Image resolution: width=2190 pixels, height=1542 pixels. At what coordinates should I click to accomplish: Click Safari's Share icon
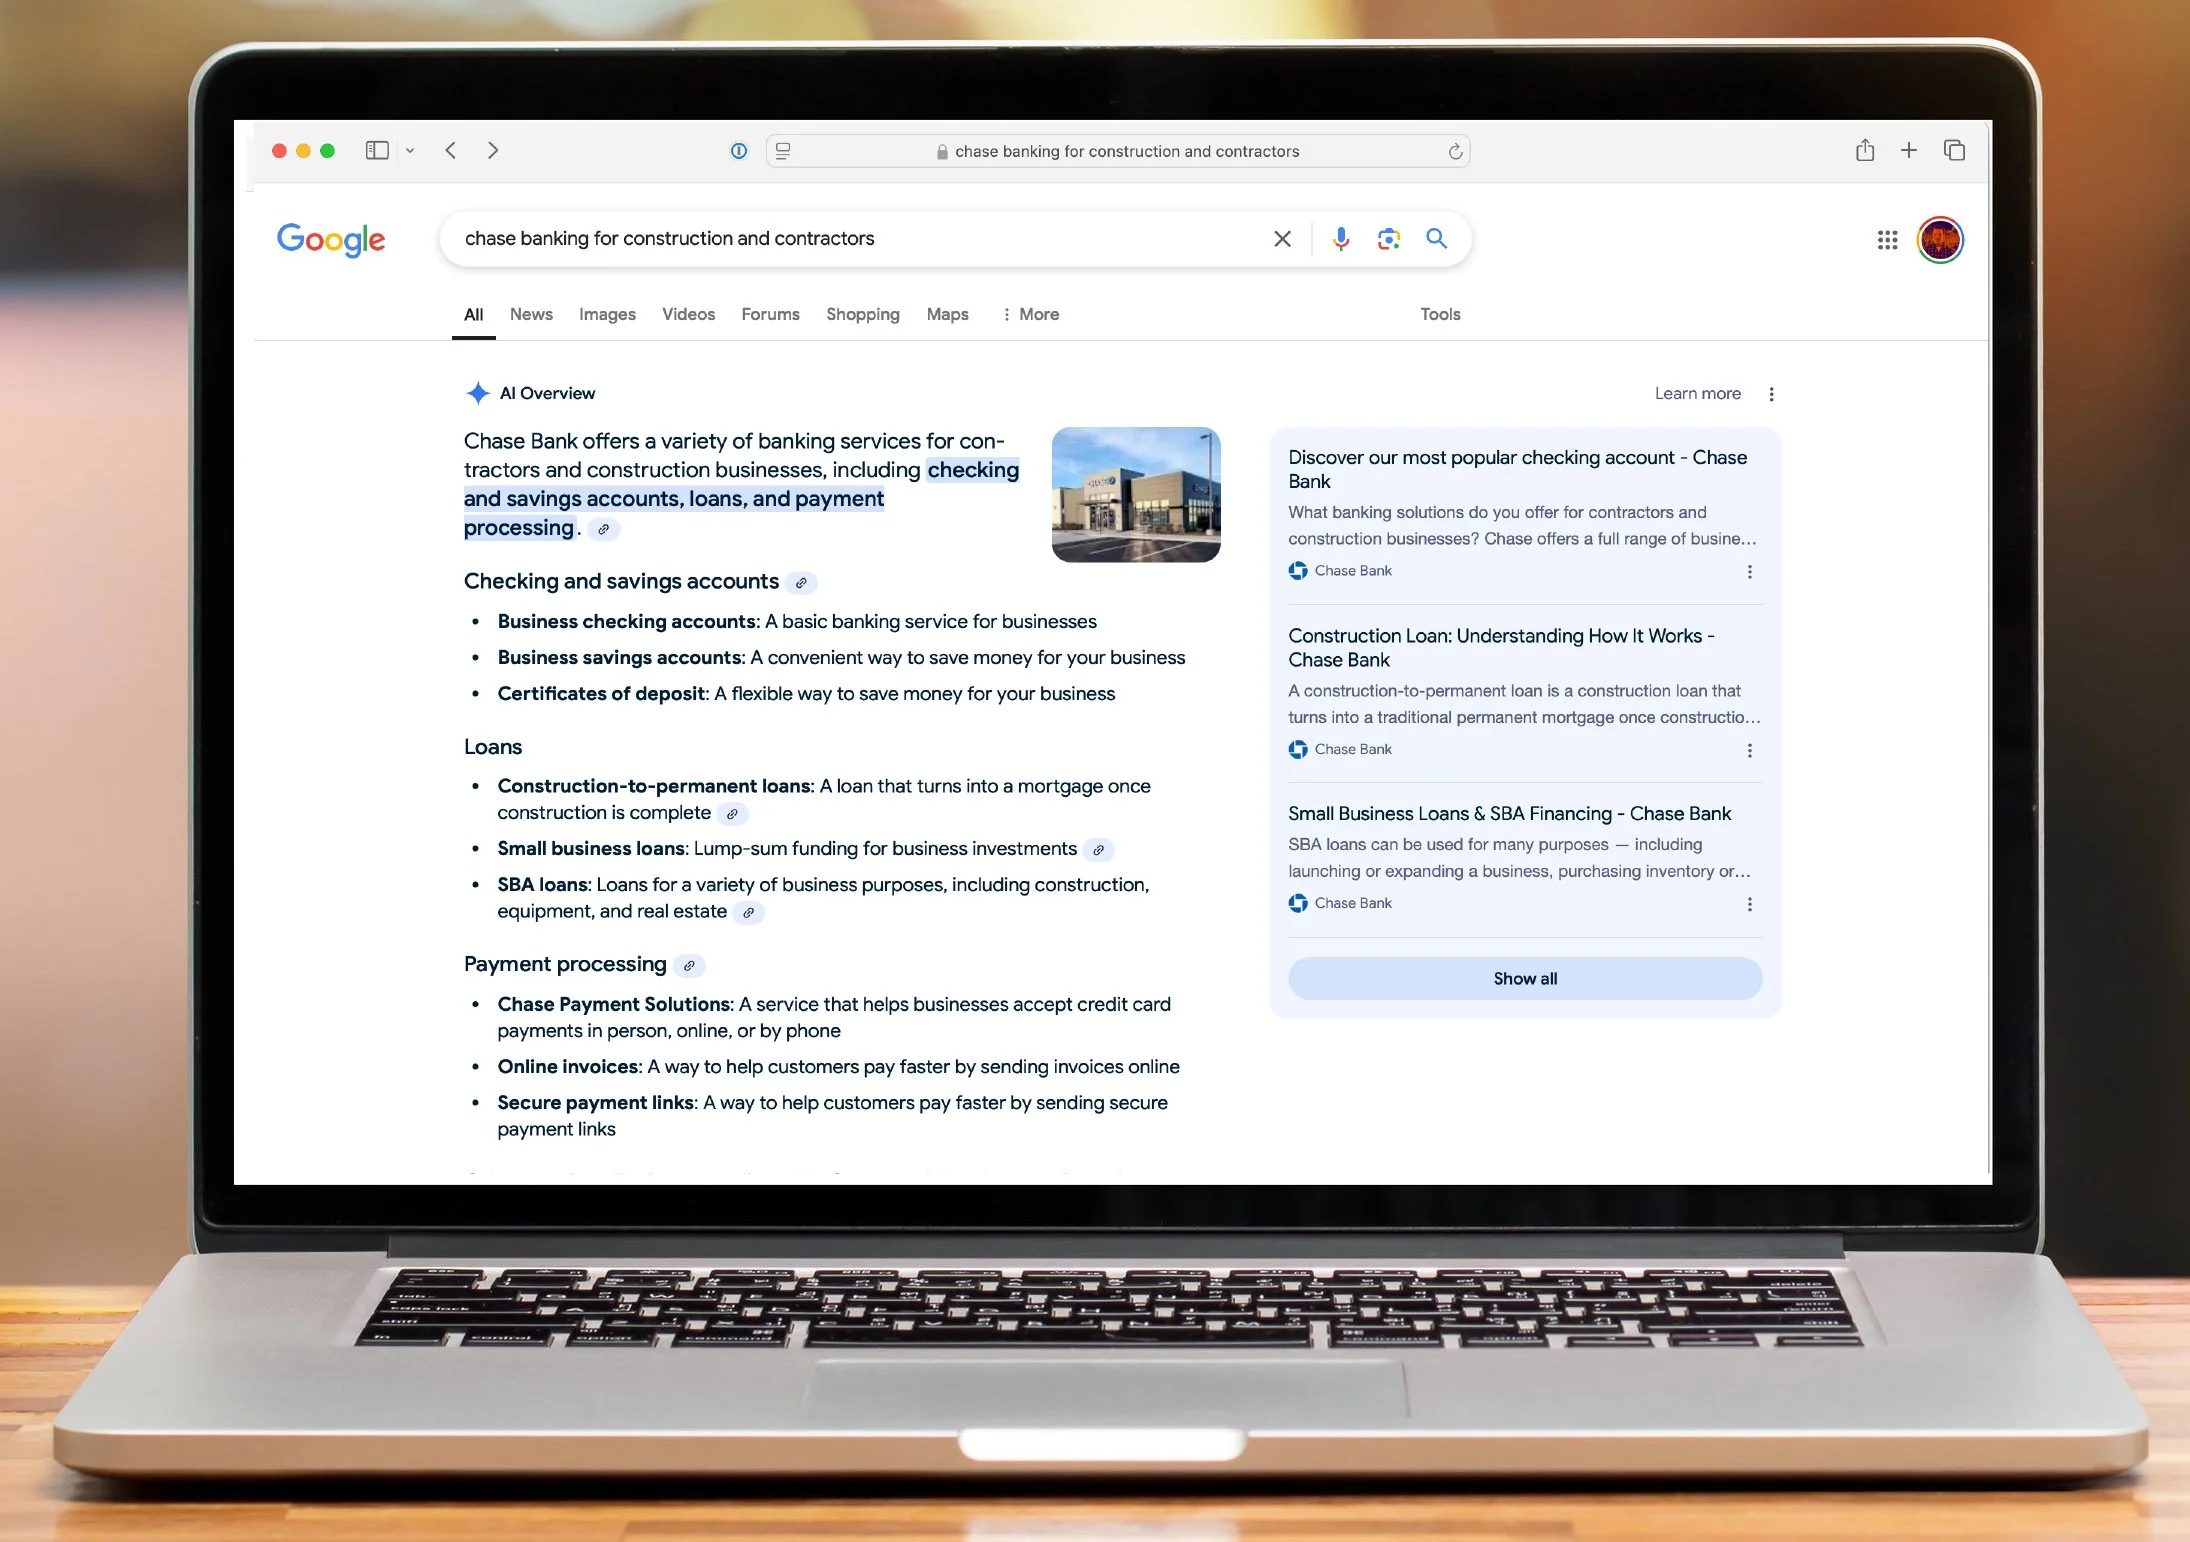tap(1864, 151)
